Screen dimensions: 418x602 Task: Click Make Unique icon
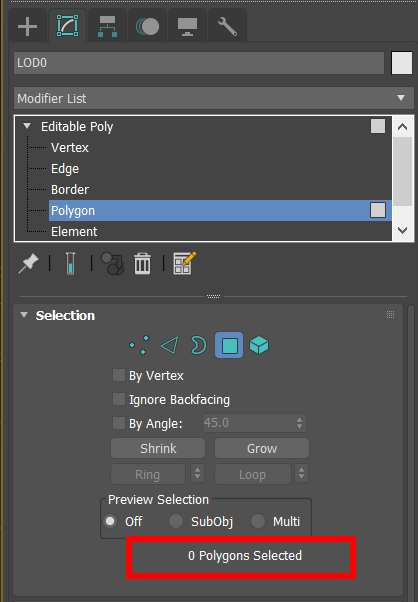[x=112, y=263]
